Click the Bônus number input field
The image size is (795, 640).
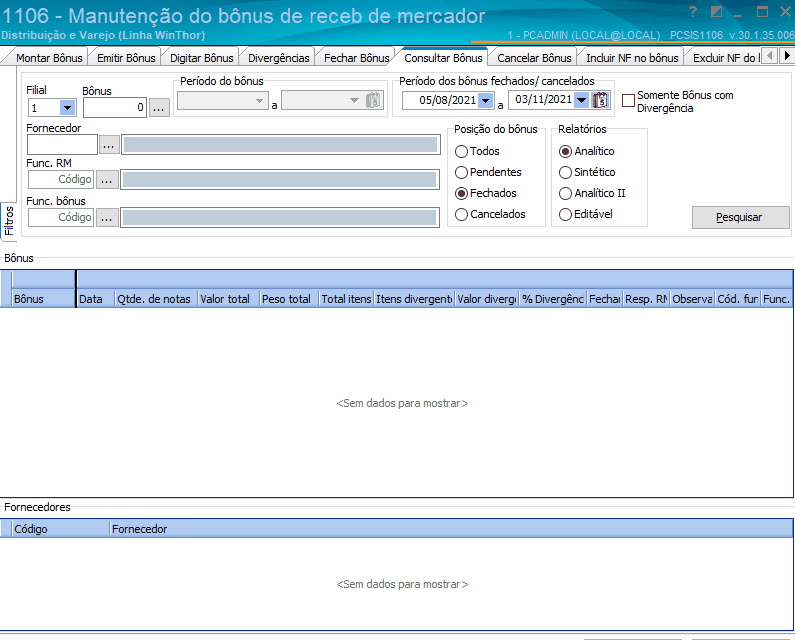[x=115, y=108]
